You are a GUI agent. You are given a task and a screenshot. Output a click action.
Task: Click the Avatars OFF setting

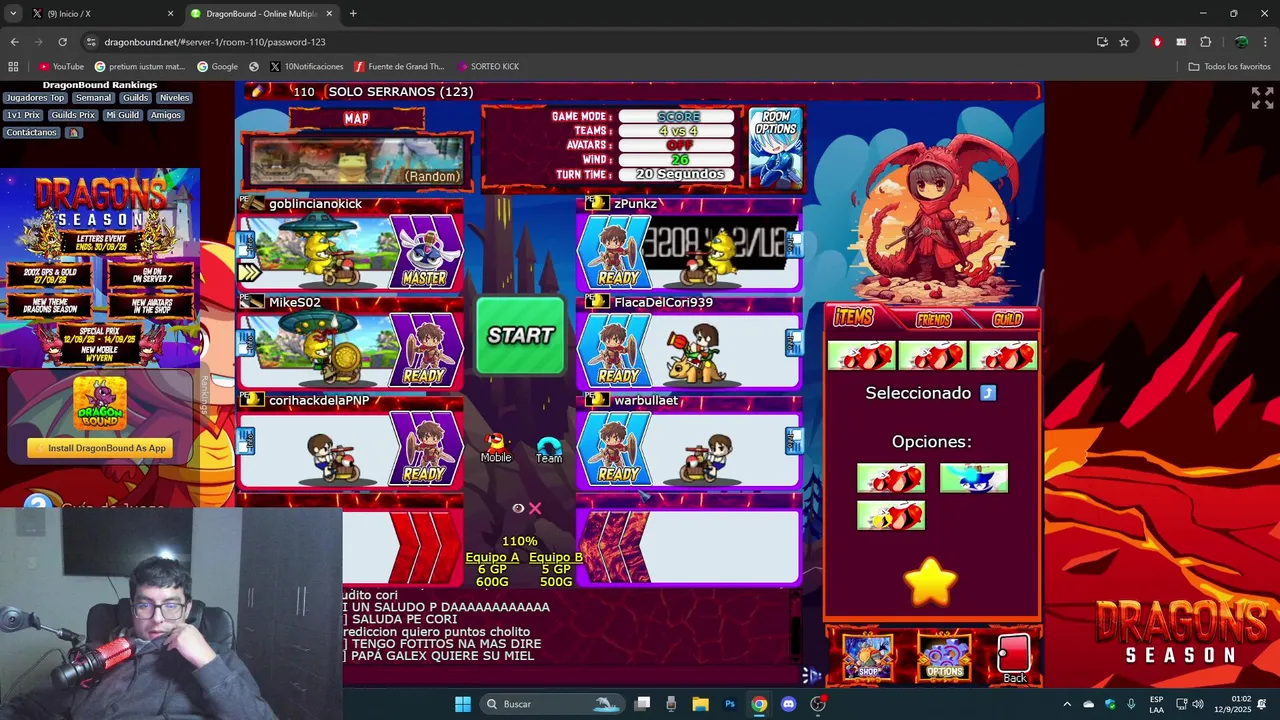click(678, 145)
